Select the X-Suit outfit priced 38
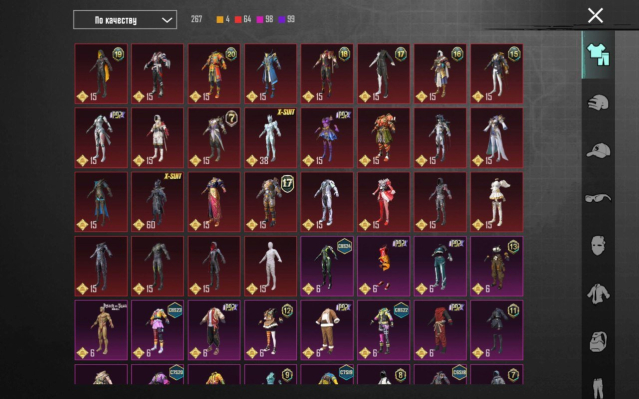Screen dimensions: 639x399 [271, 138]
